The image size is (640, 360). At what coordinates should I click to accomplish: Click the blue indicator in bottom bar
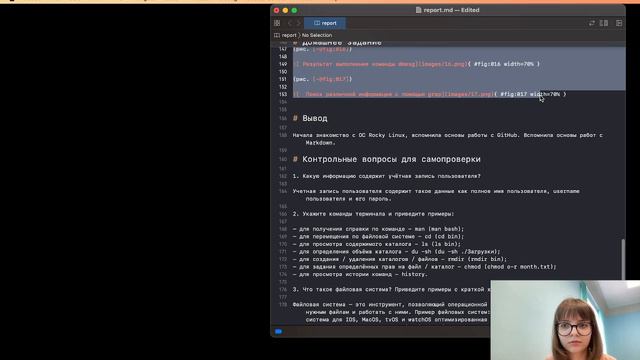(x=278, y=331)
